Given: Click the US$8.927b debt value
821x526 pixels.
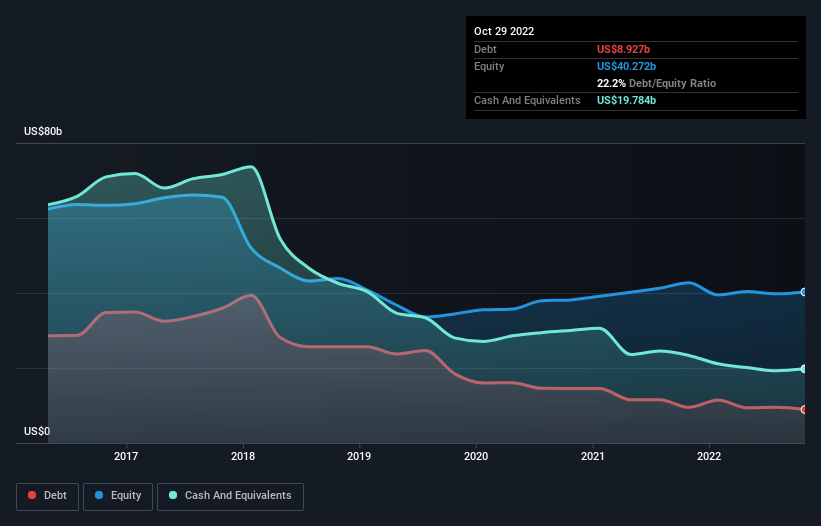Looking at the screenshot, I should 623,49.
